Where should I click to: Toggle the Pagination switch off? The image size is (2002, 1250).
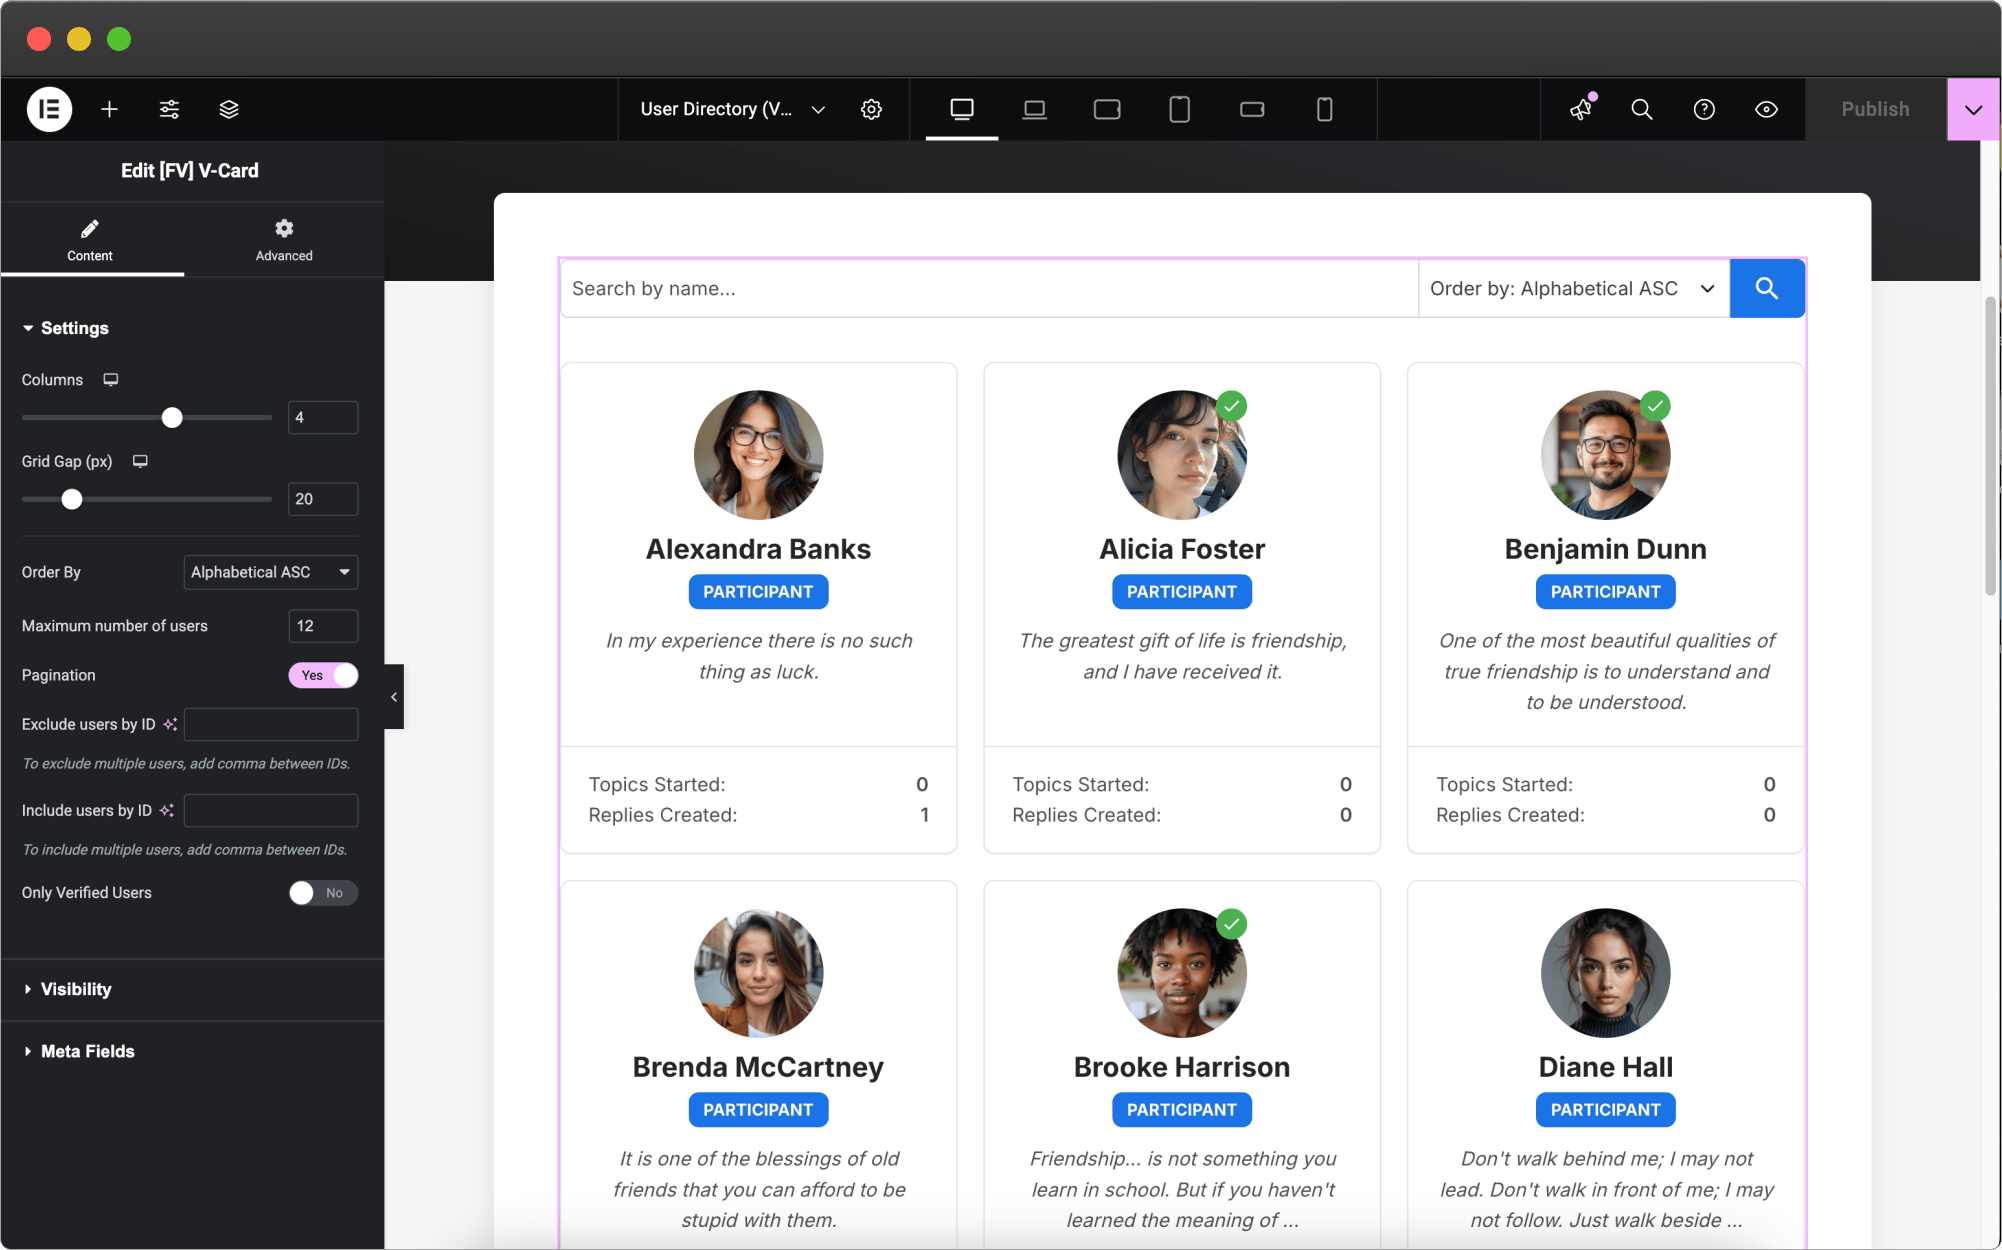323,675
